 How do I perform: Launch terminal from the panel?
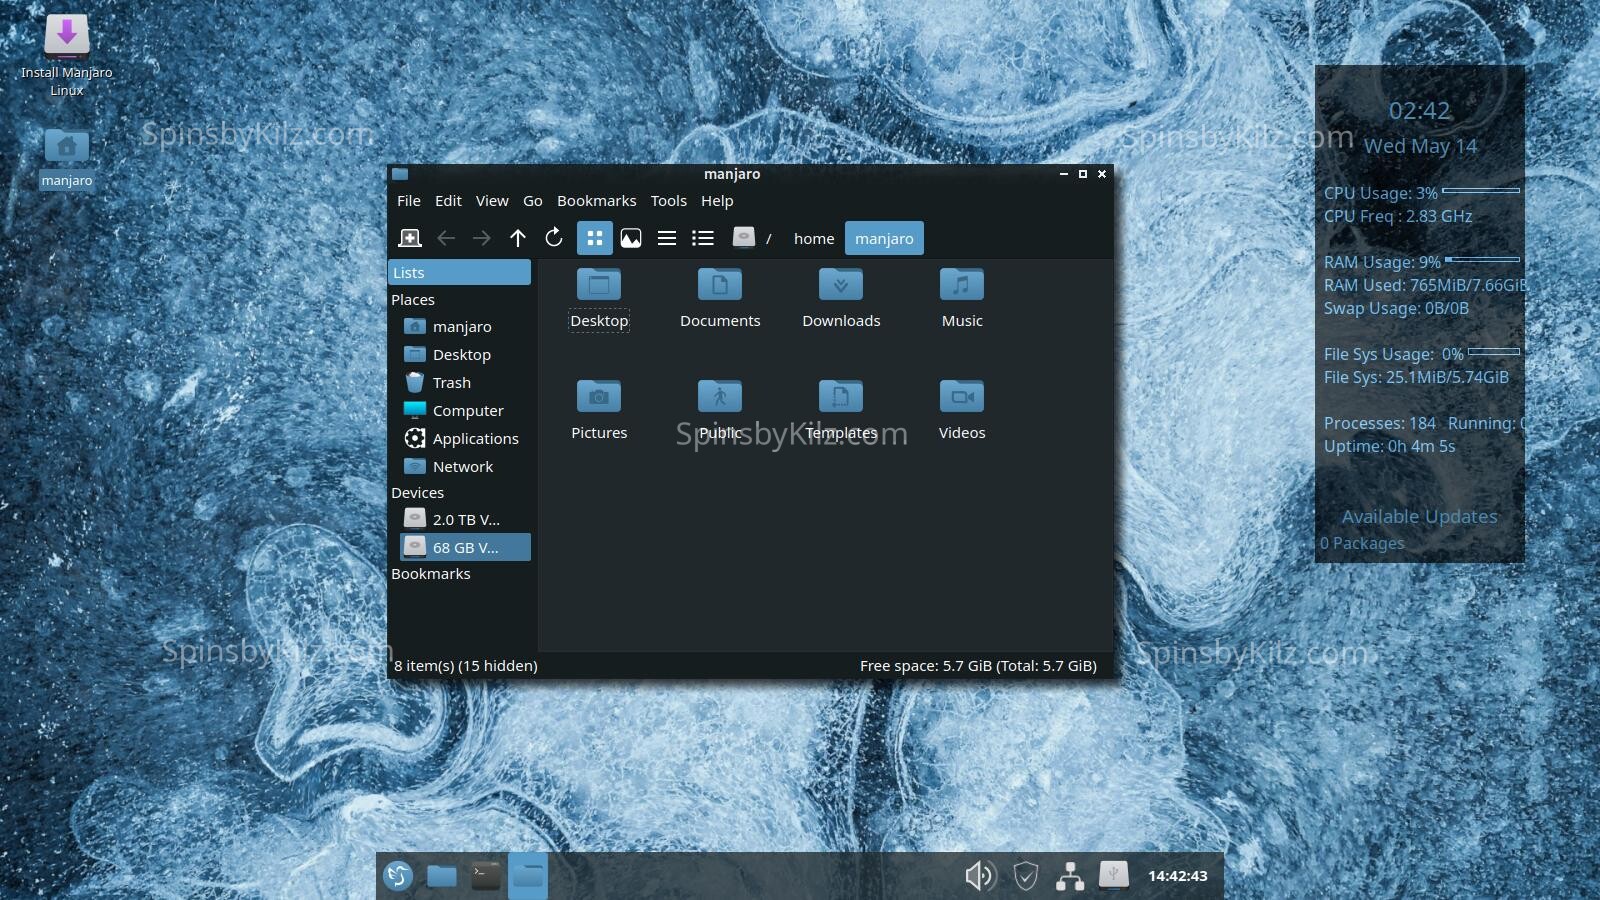click(486, 876)
